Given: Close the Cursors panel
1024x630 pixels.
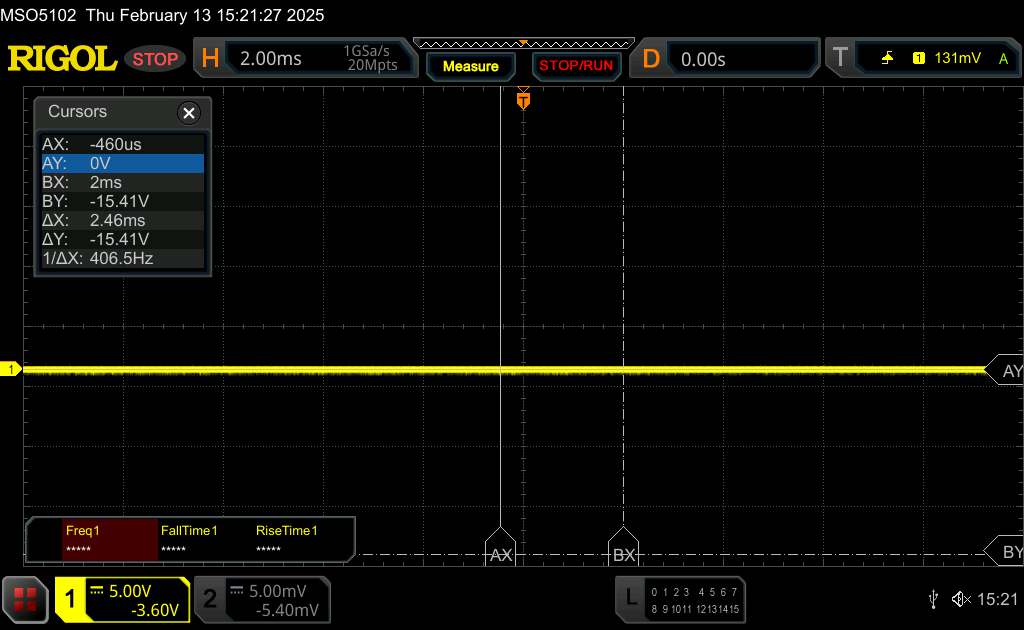Looking at the screenshot, I should [x=189, y=113].
